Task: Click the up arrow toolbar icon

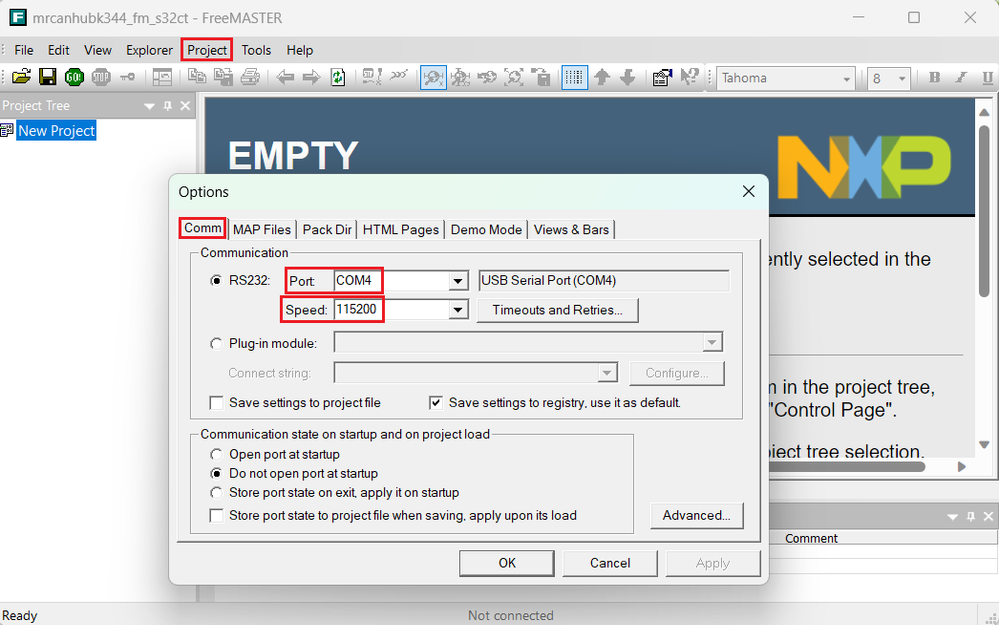Action: coord(602,77)
